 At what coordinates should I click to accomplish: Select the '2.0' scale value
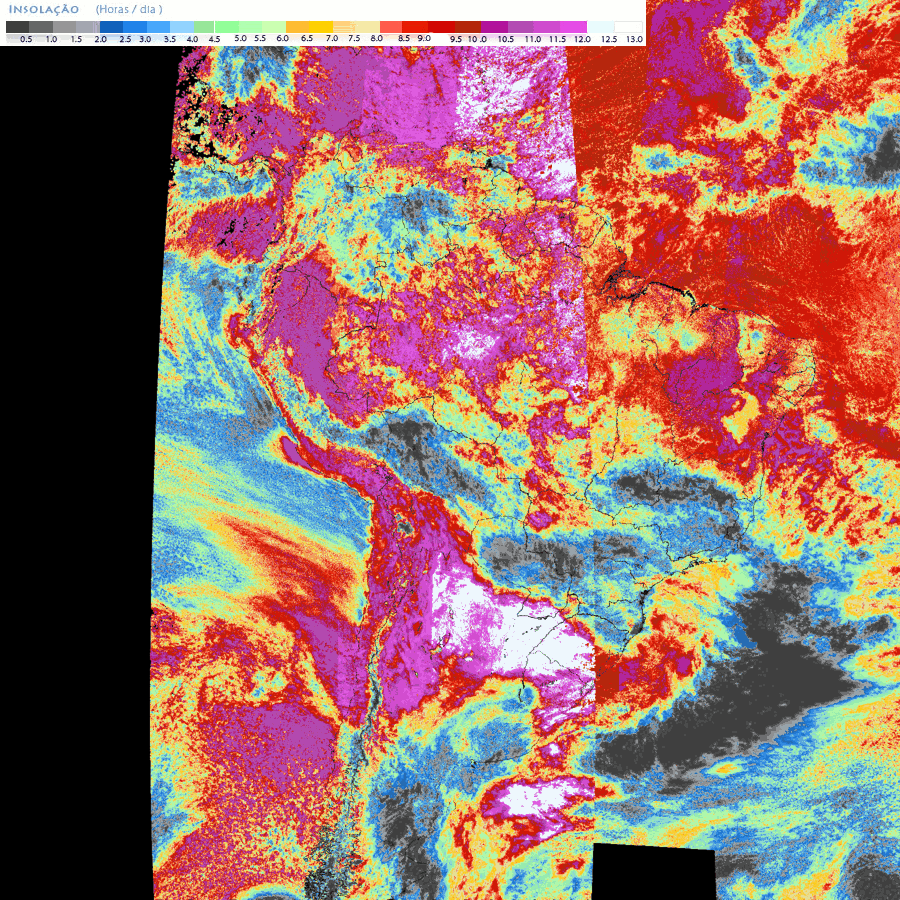pyautogui.click(x=100, y=39)
